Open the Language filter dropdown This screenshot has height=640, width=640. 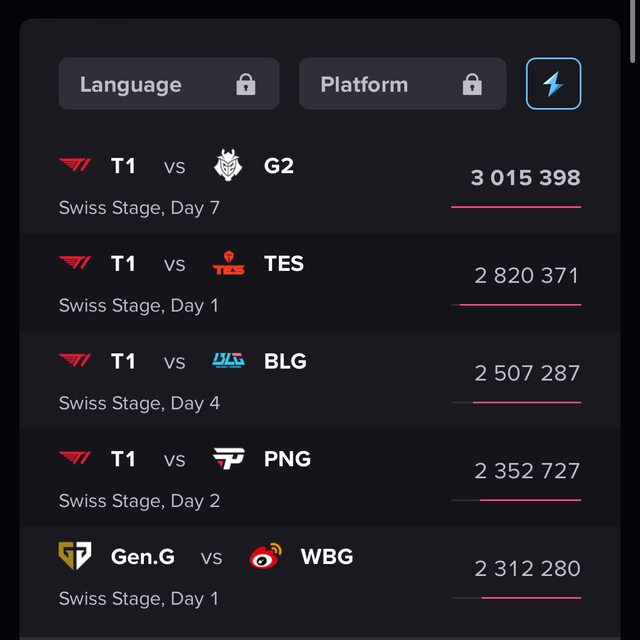[x=168, y=85]
